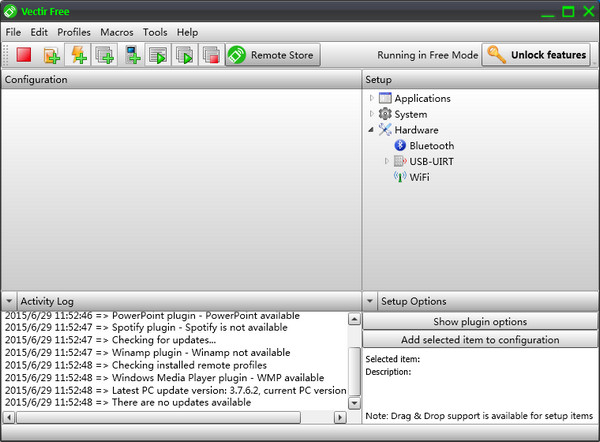This screenshot has width=600, height=442.
Task: Click the Setup panel header
Action: tap(481, 80)
